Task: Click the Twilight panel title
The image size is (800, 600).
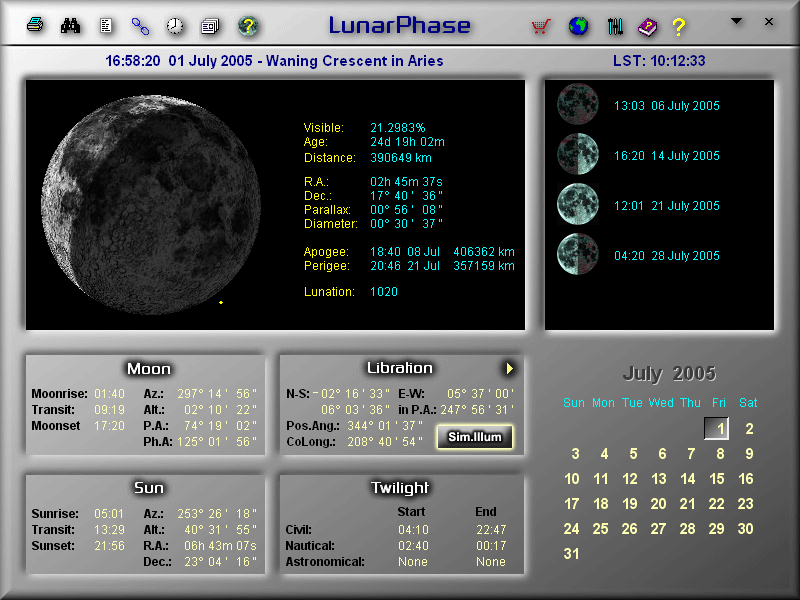Action: (399, 488)
